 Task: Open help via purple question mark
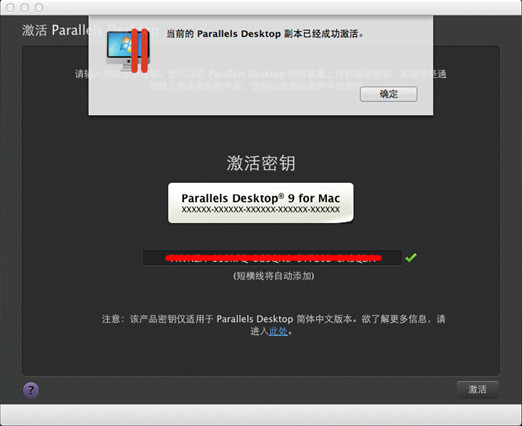31,390
